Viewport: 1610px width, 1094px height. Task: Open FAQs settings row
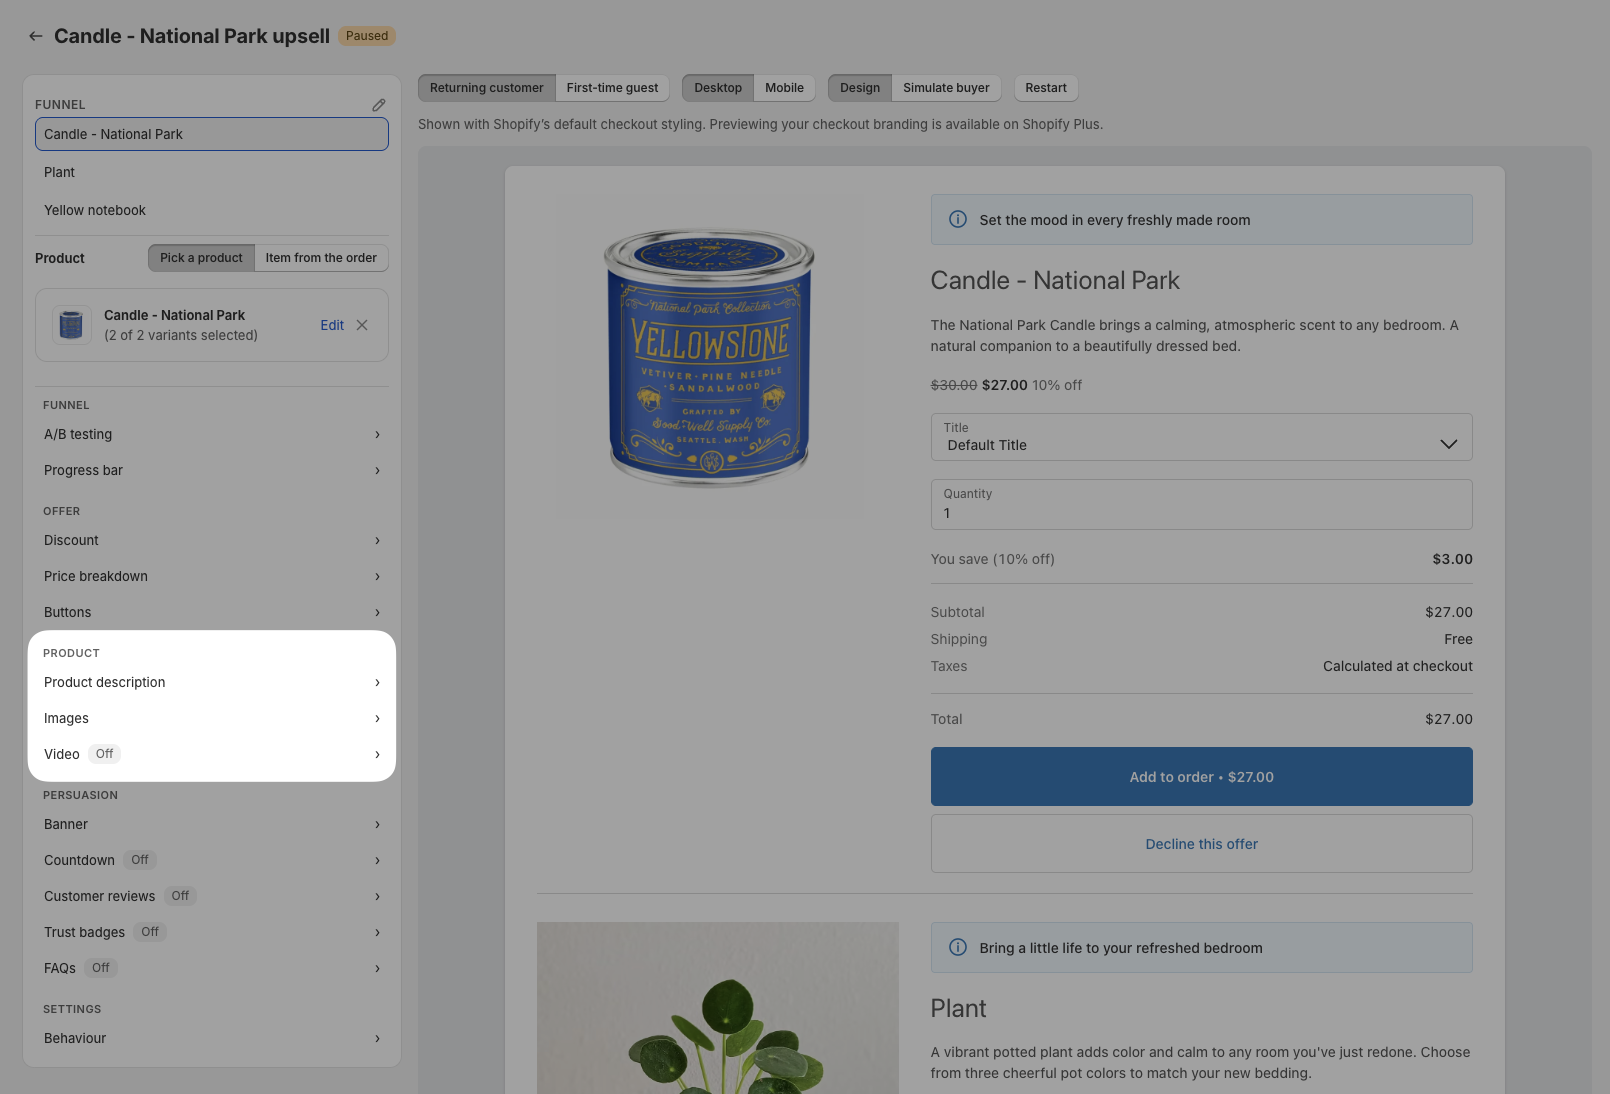tap(212, 968)
